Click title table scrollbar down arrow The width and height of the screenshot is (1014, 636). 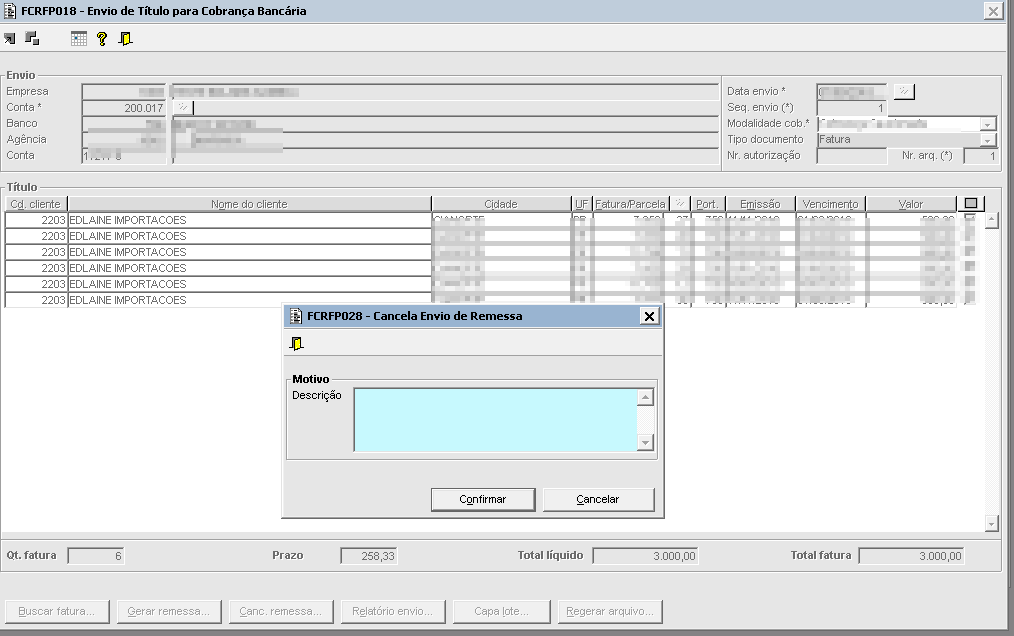coord(992,523)
